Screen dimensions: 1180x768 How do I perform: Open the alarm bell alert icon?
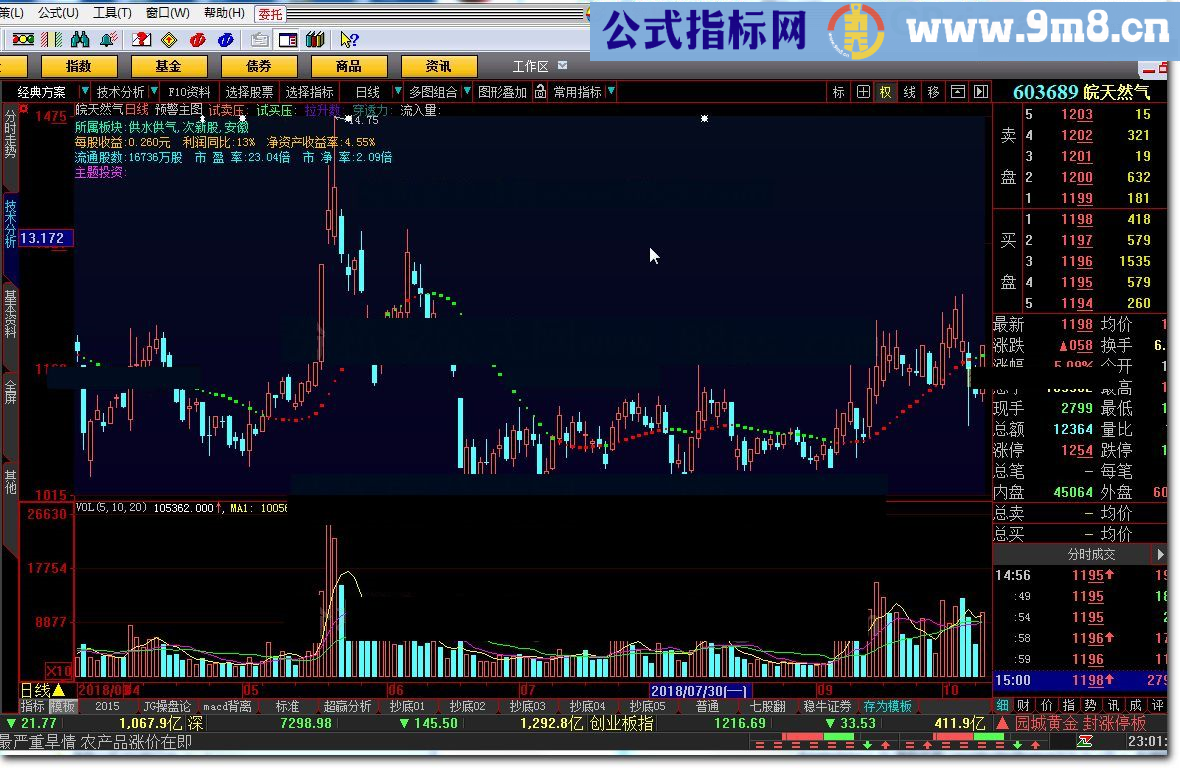tap(110, 40)
